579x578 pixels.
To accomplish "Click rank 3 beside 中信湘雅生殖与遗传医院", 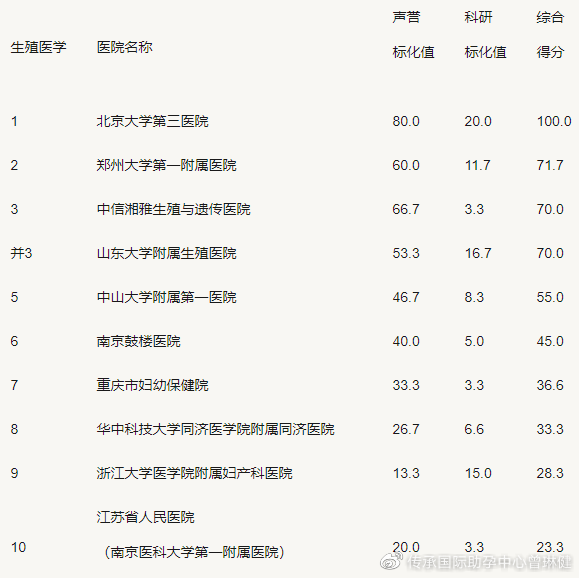I will 14,209.
